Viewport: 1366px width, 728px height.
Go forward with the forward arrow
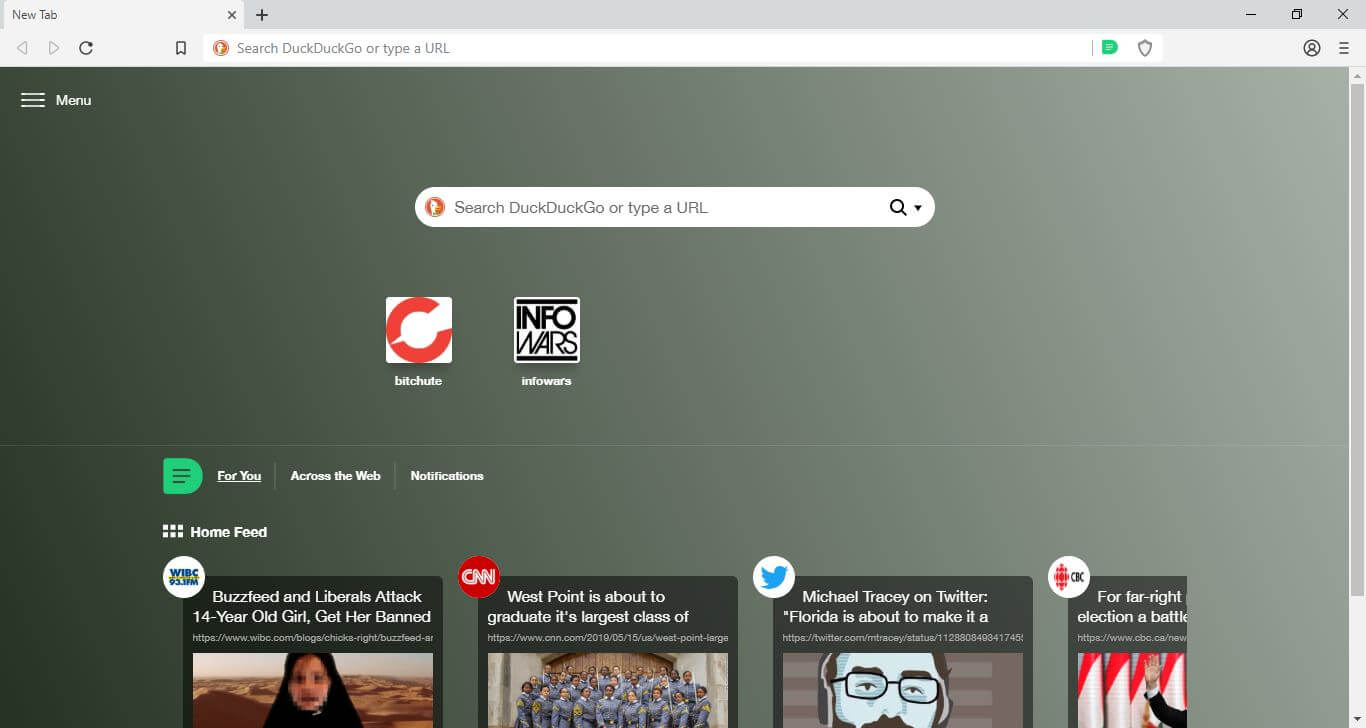[x=54, y=48]
